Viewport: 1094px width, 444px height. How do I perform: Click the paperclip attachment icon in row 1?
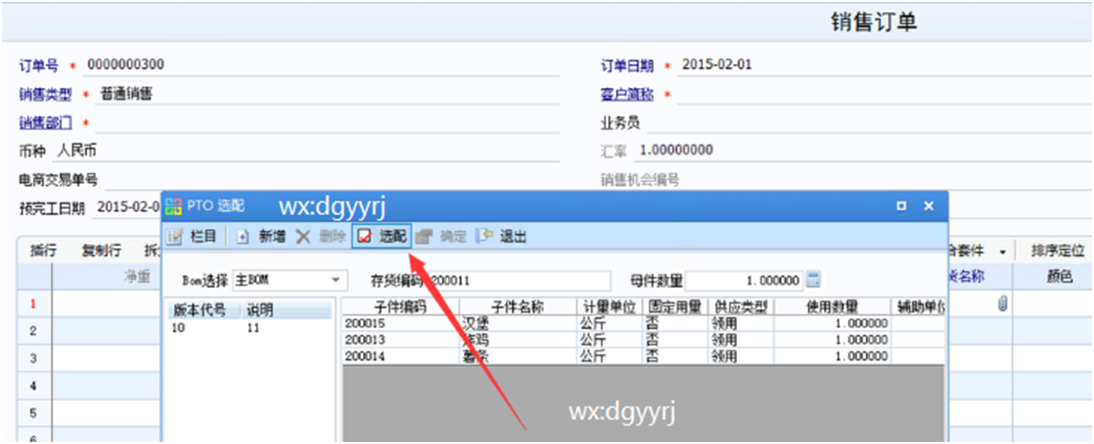tap(1003, 304)
